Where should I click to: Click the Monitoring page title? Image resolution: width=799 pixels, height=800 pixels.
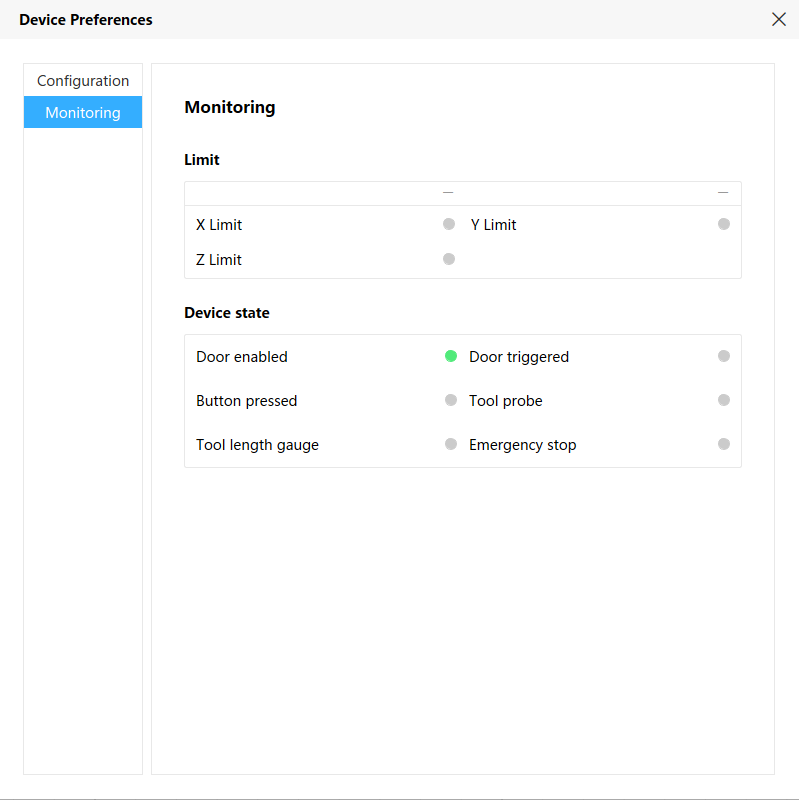(229, 107)
